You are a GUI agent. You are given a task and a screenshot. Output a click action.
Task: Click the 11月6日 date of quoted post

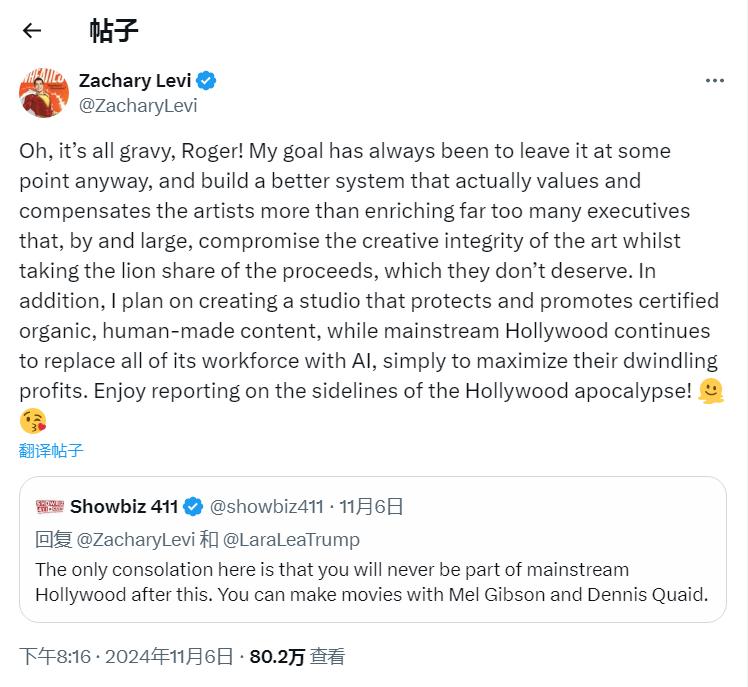pyautogui.click(x=371, y=506)
